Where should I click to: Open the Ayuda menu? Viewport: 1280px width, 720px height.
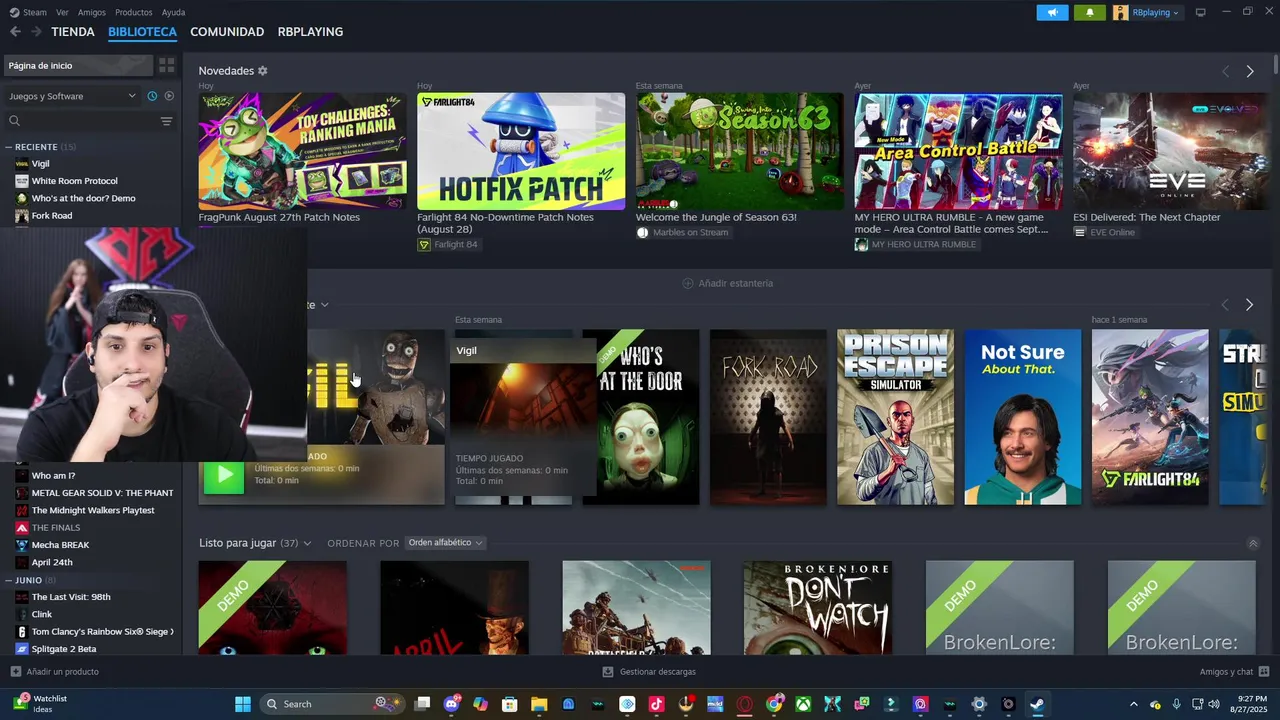pyautogui.click(x=173, y=12)
